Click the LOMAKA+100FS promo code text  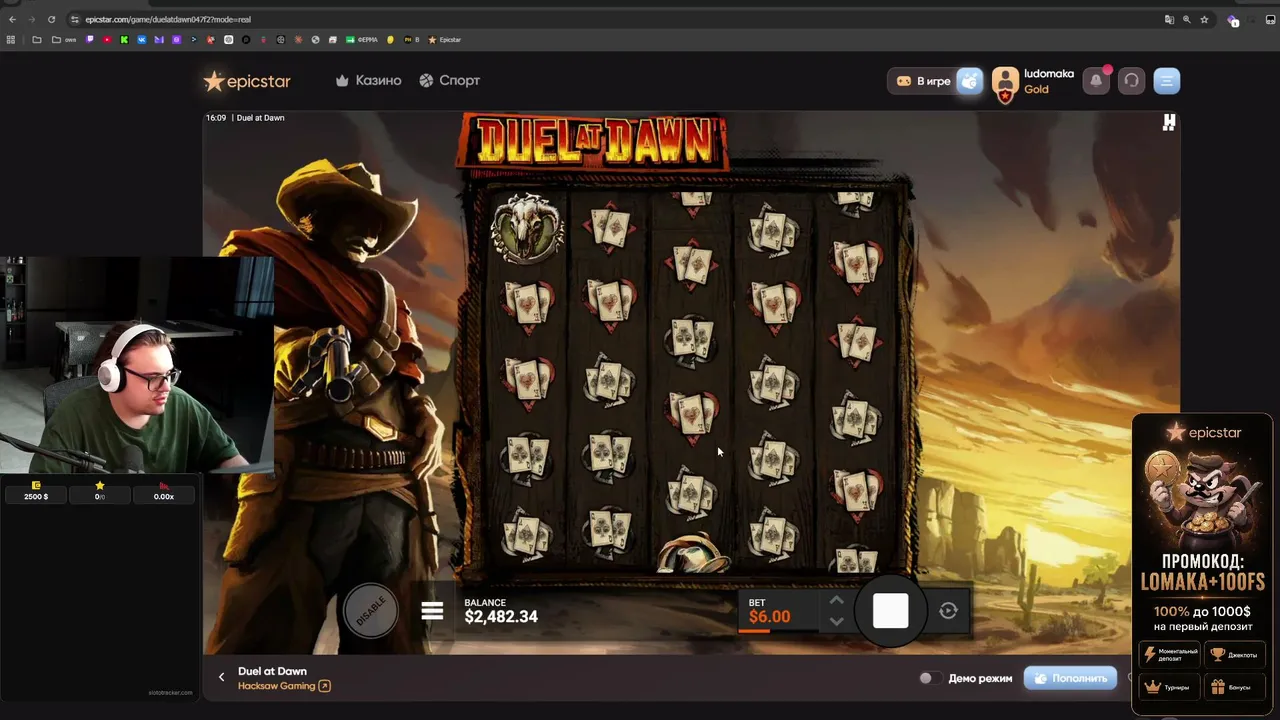point(1203,582)
